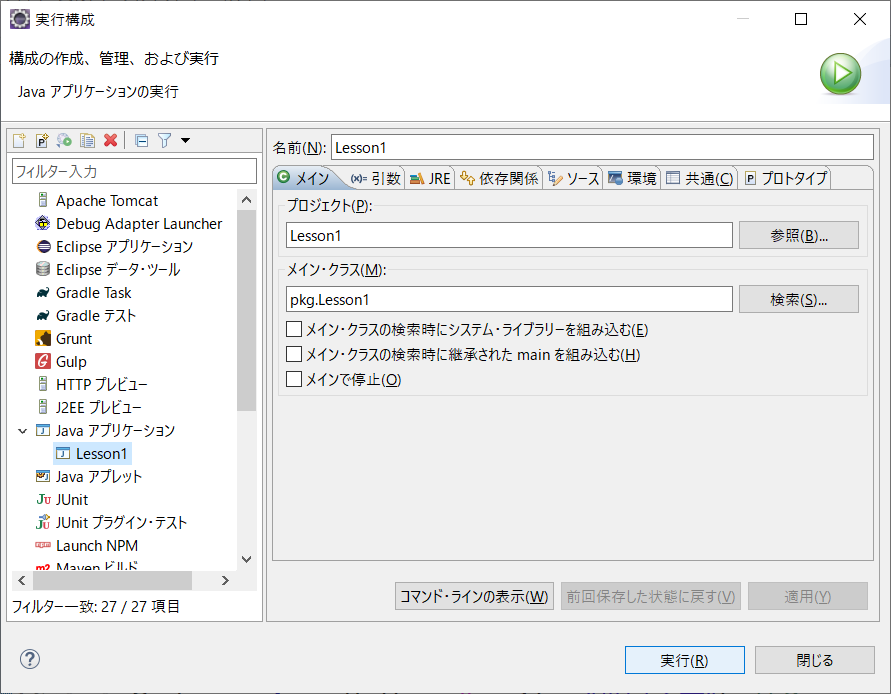
Task: Click the JUnit icon in the tree
Action: click(43, 499)
